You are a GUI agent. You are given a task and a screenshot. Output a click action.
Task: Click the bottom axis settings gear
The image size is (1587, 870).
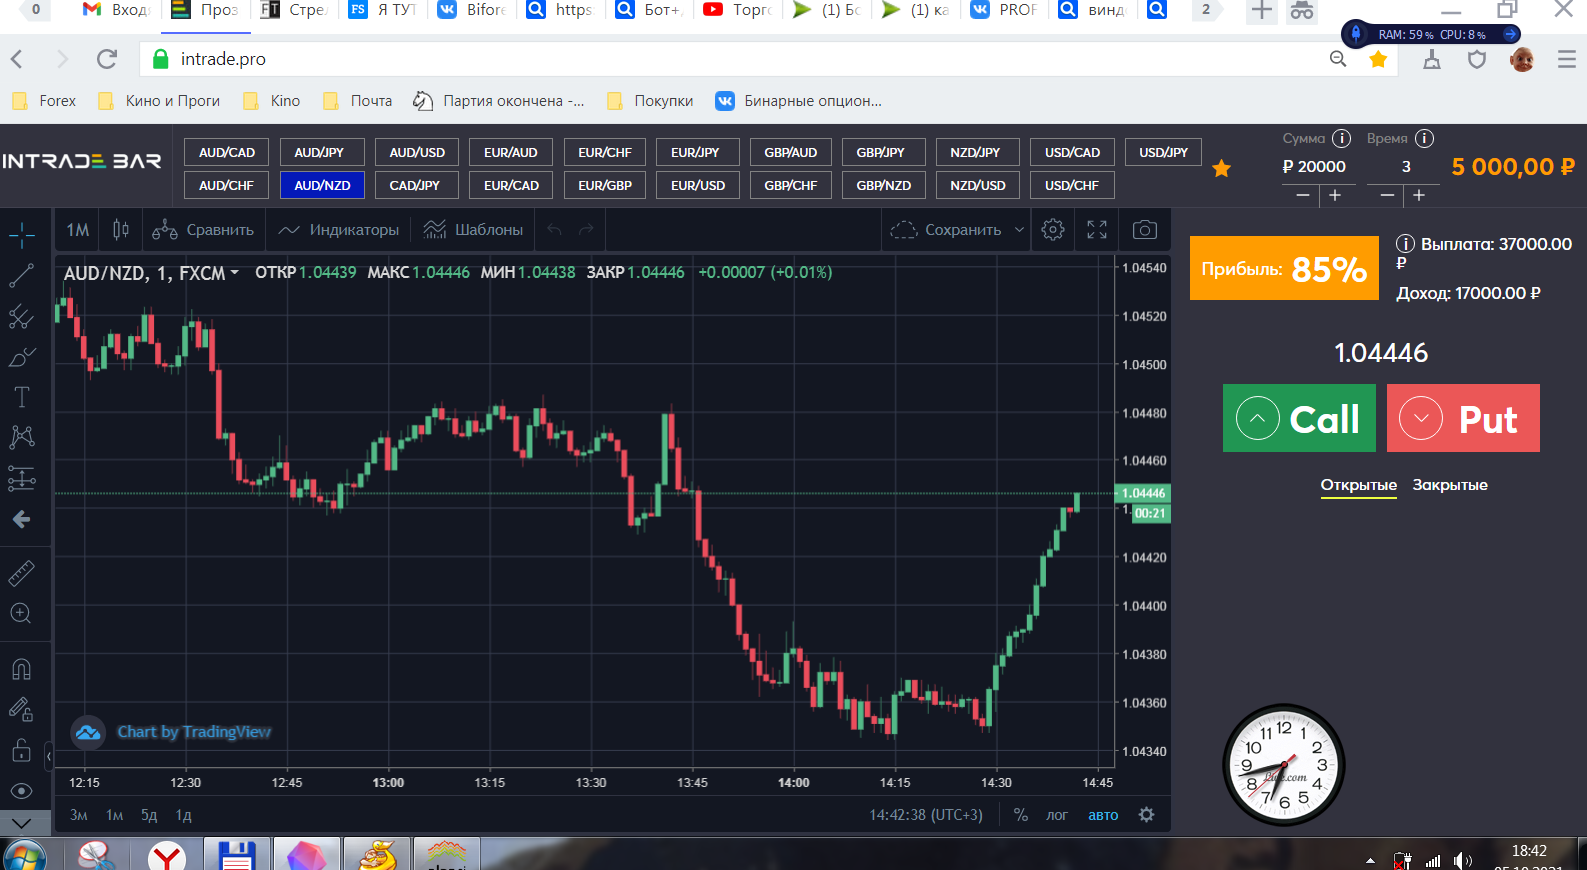pos(1147,815)
